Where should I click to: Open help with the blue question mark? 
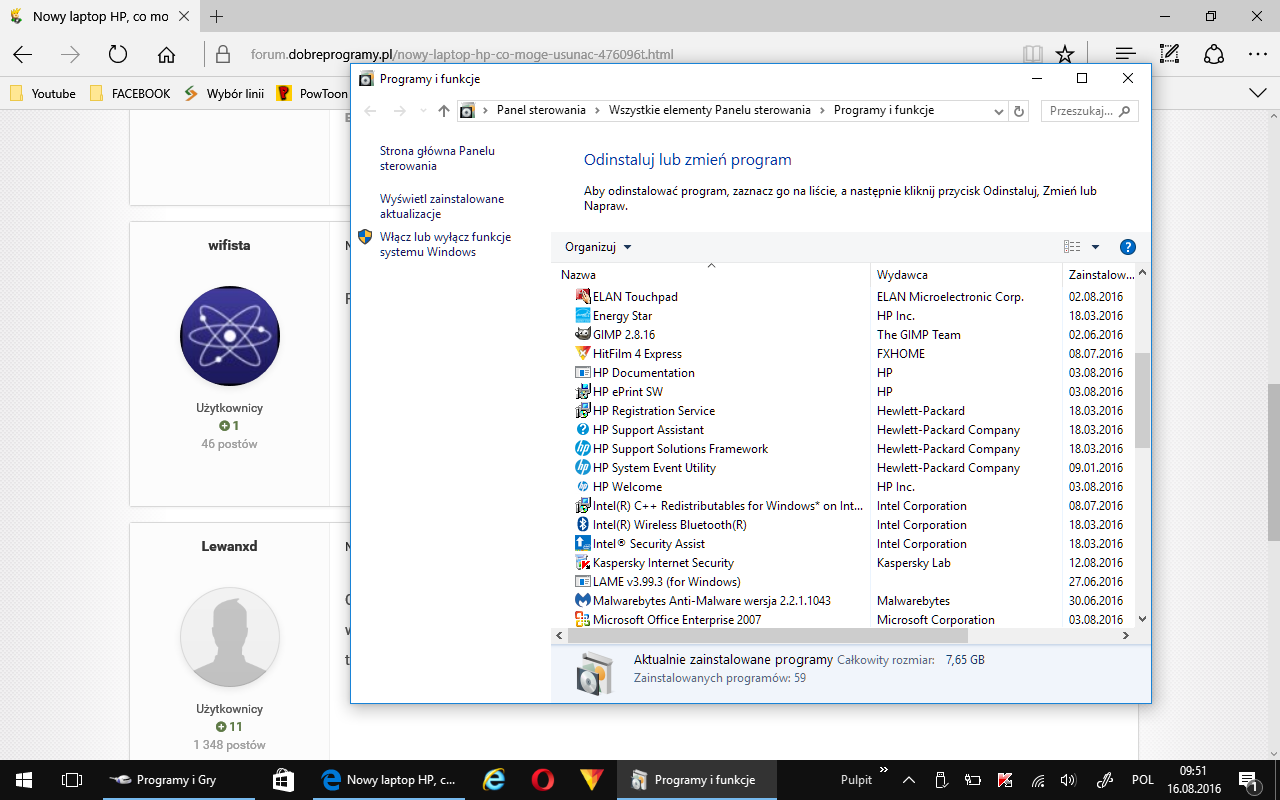click(1127, 247)
